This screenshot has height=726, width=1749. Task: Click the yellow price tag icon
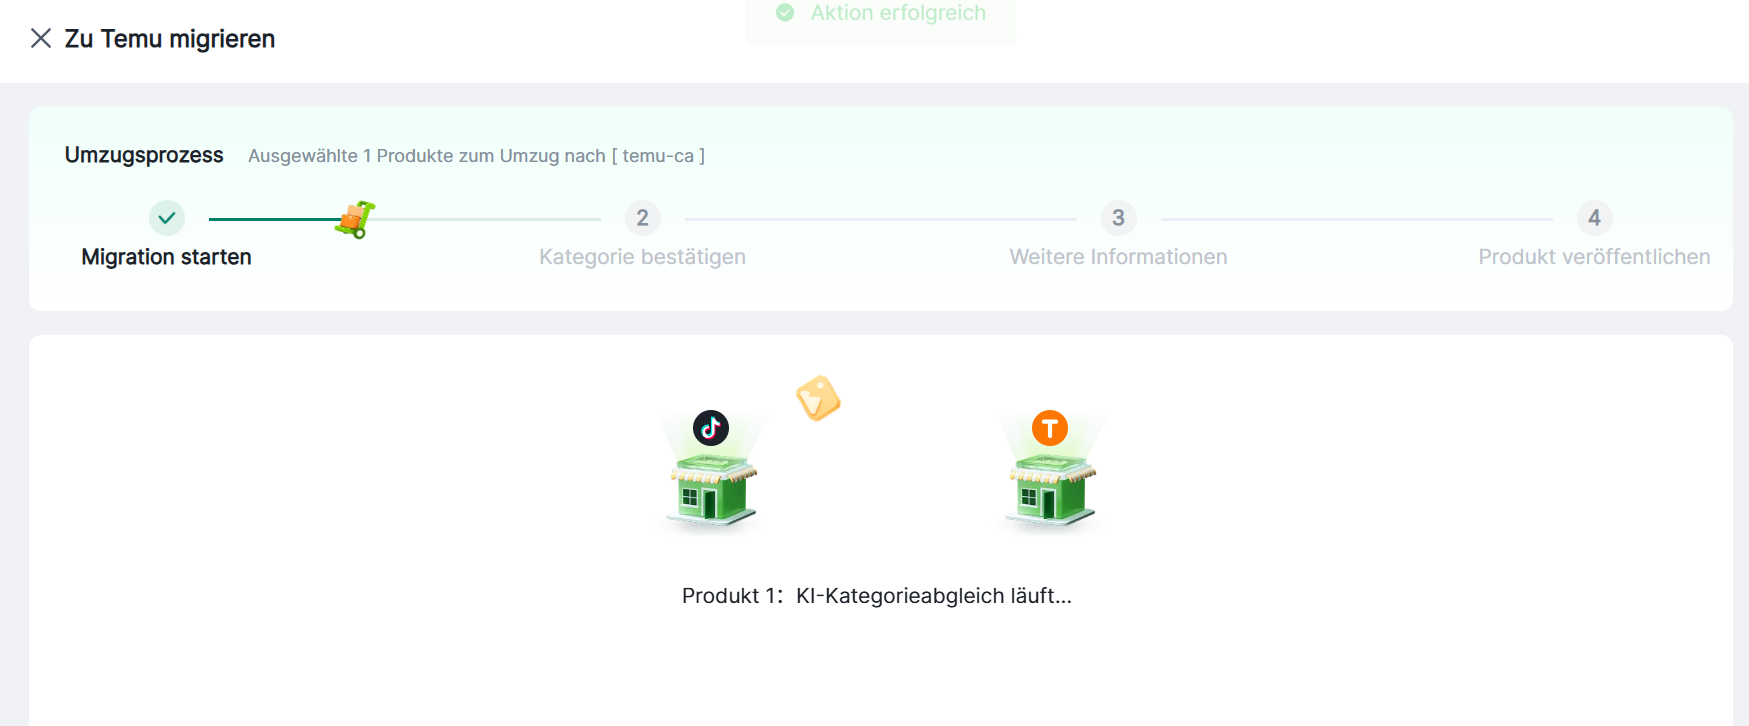tap(818, 398)
